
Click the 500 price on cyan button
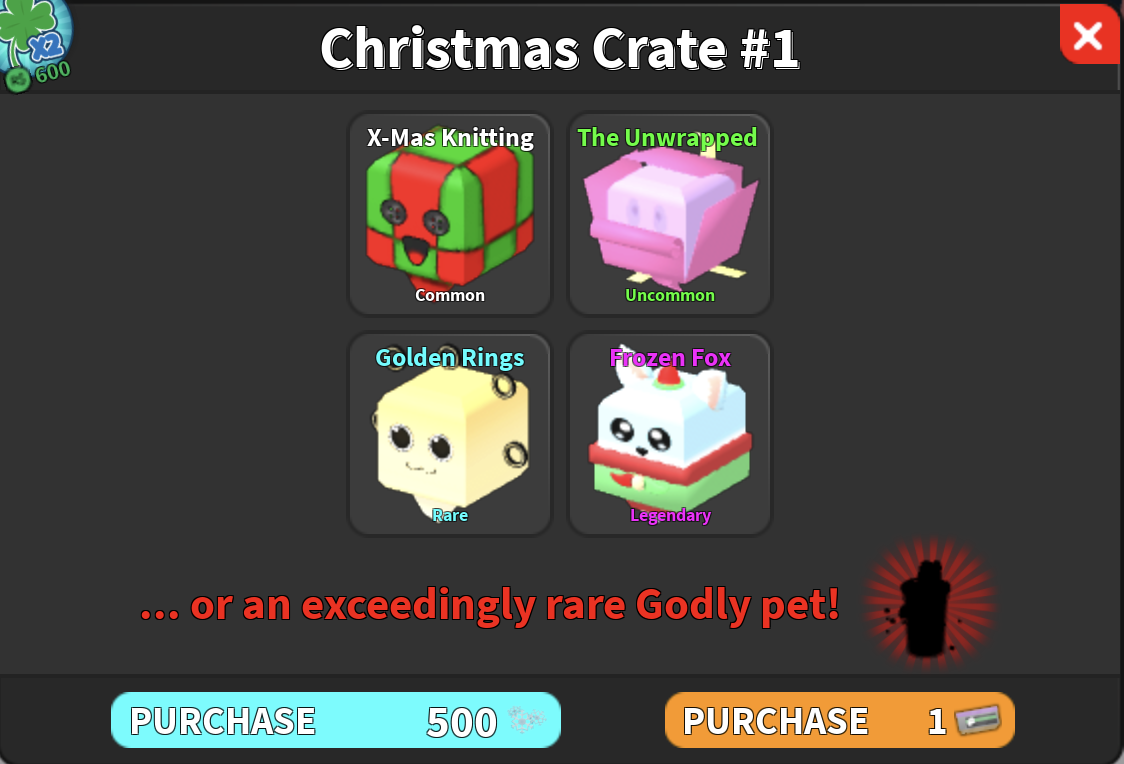(462, 722)
